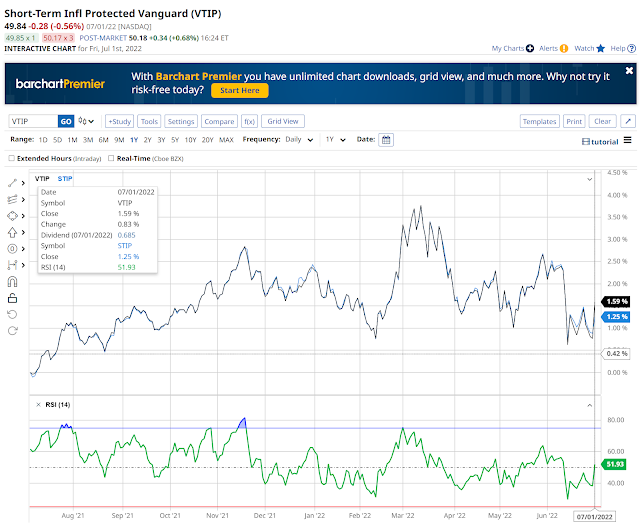
Task: Expand channel tool options chevron
Action: tap(23, 199)
